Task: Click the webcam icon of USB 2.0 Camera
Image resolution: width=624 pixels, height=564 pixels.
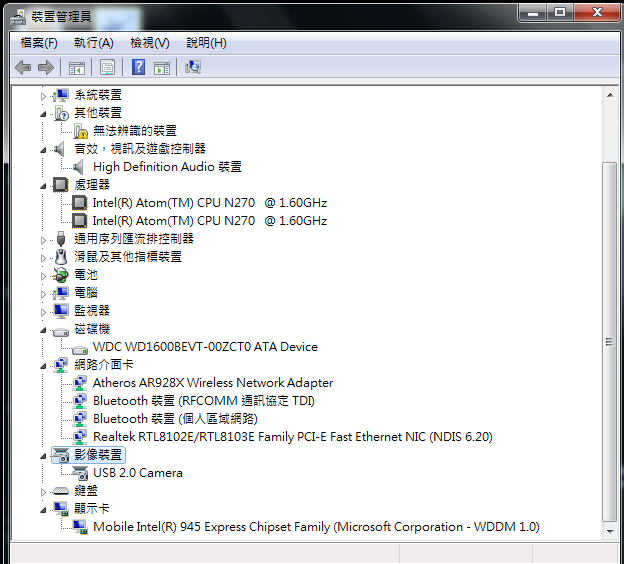Action: 80,473
